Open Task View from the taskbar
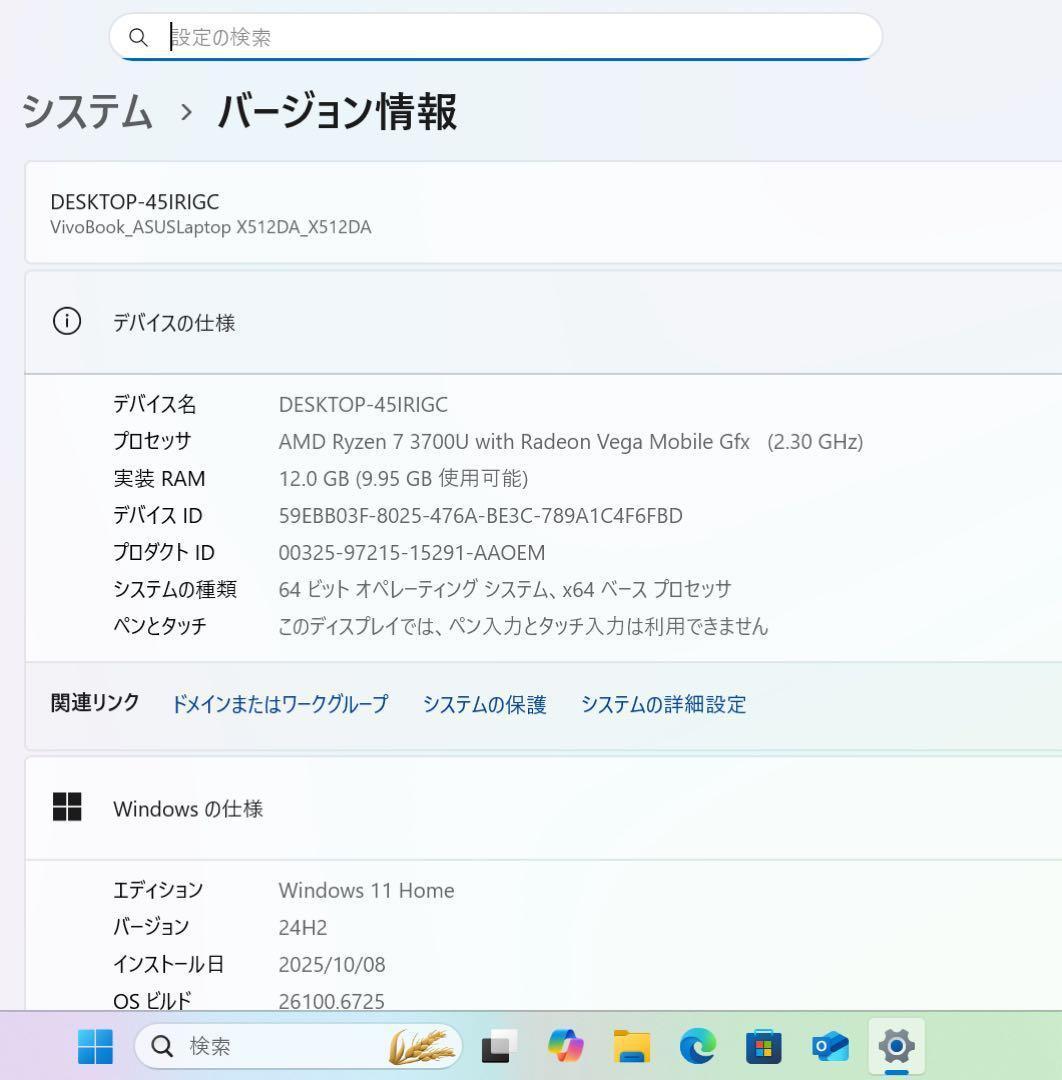The image size is (1062, 1080). [x=496, y=1047]
